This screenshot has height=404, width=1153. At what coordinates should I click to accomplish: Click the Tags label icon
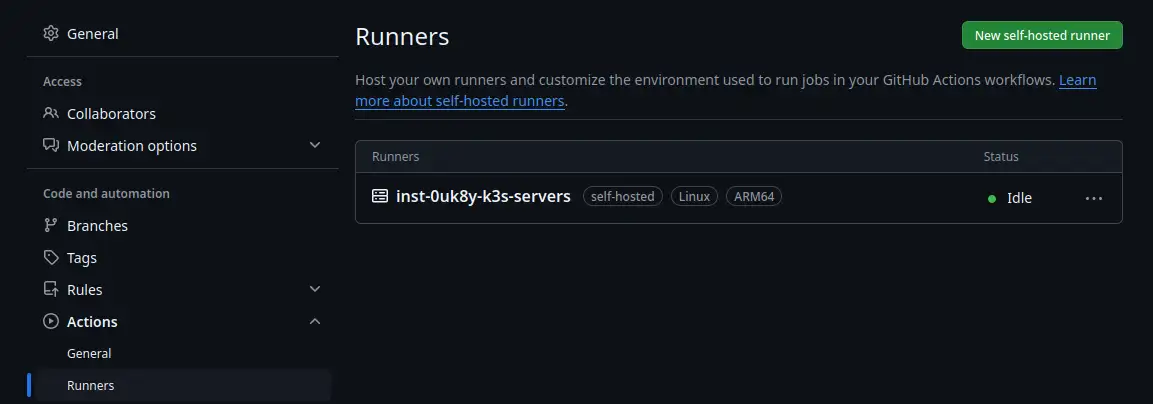(51, 258)
